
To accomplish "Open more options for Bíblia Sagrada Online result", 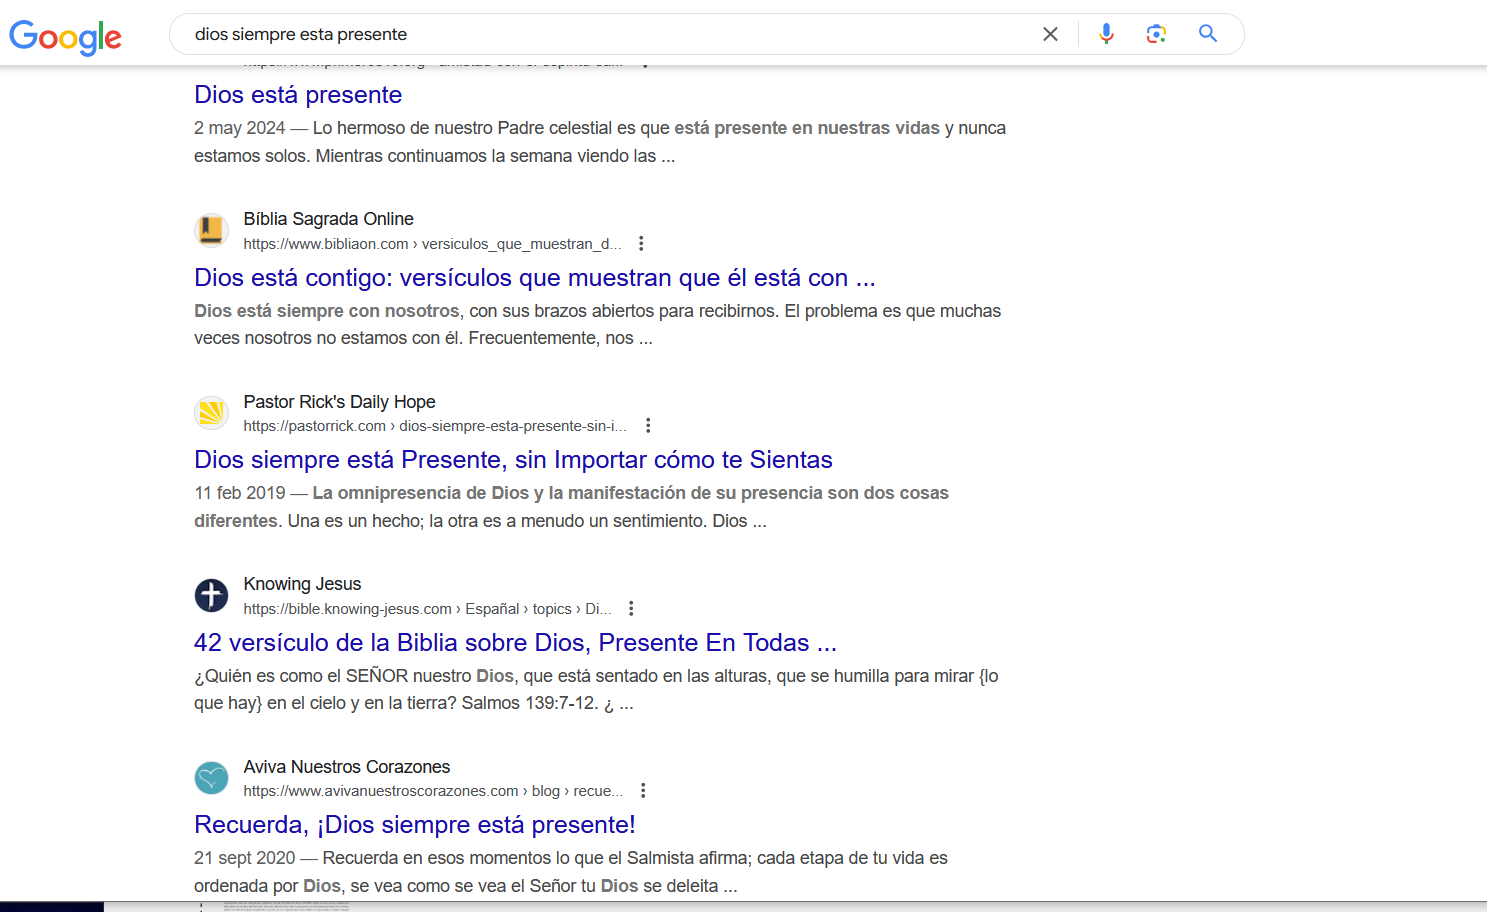I will [641, 243].
